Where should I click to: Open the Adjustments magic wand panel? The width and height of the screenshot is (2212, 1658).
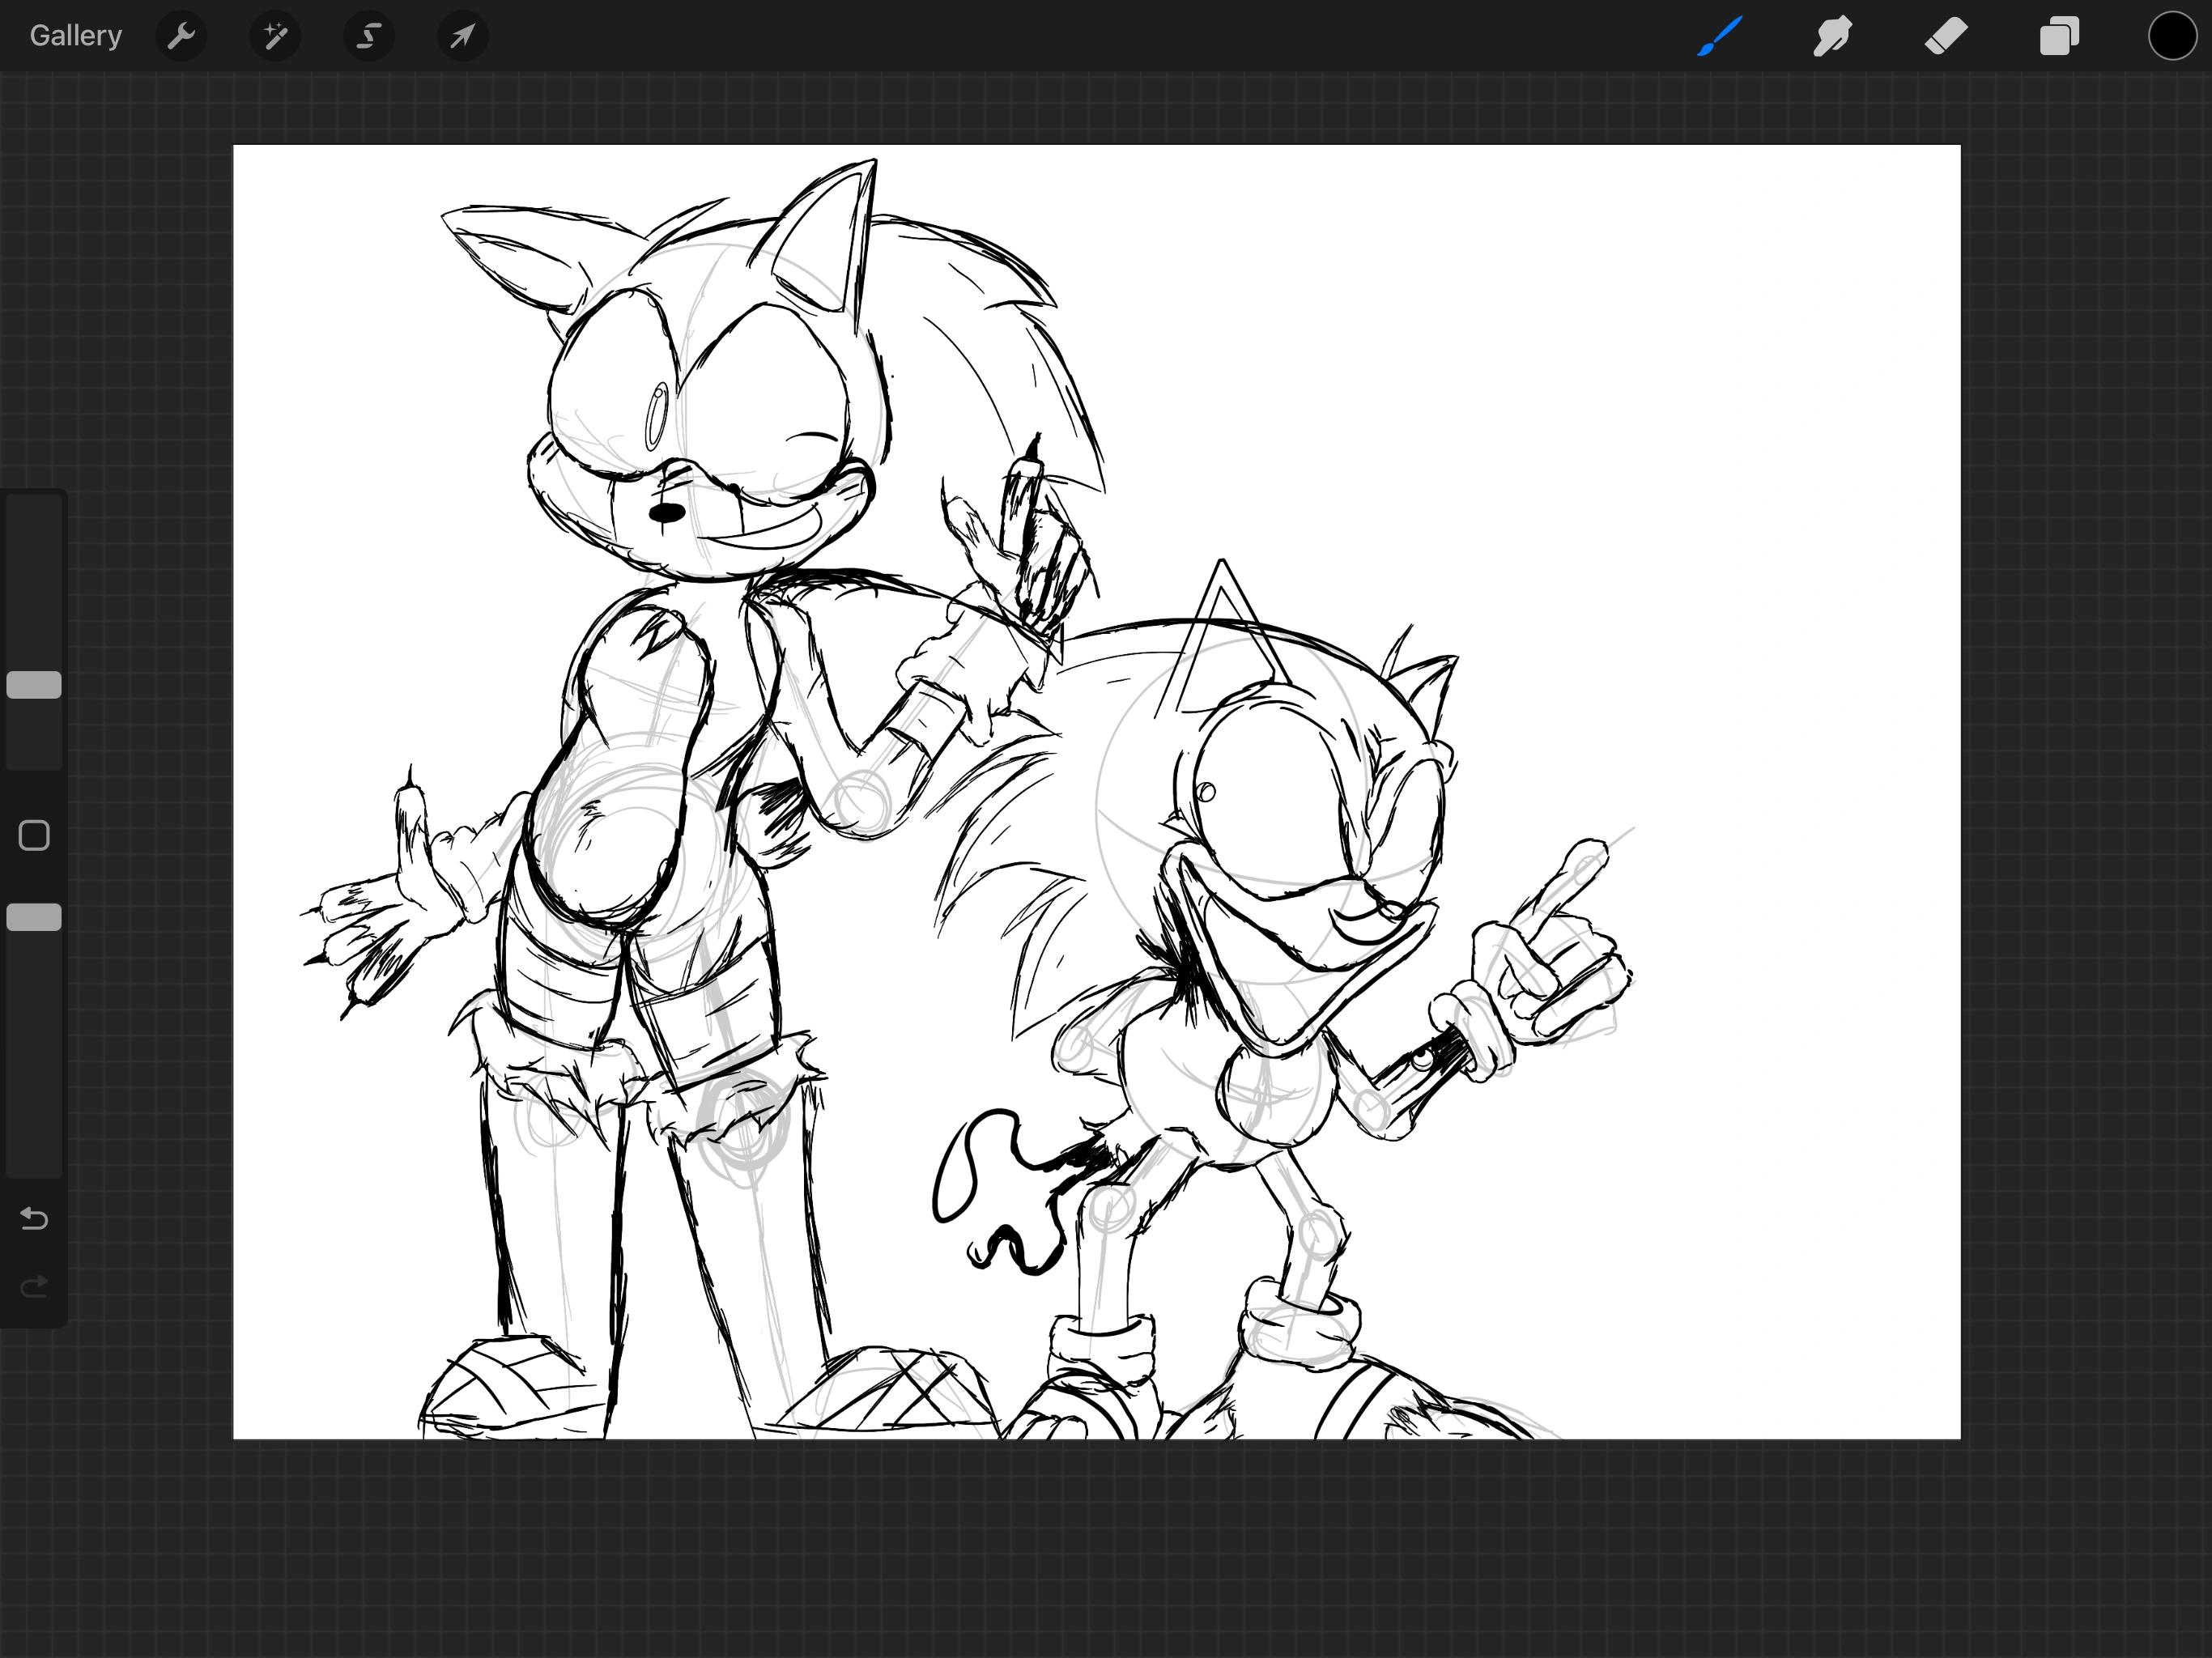(x=275, y=36)
